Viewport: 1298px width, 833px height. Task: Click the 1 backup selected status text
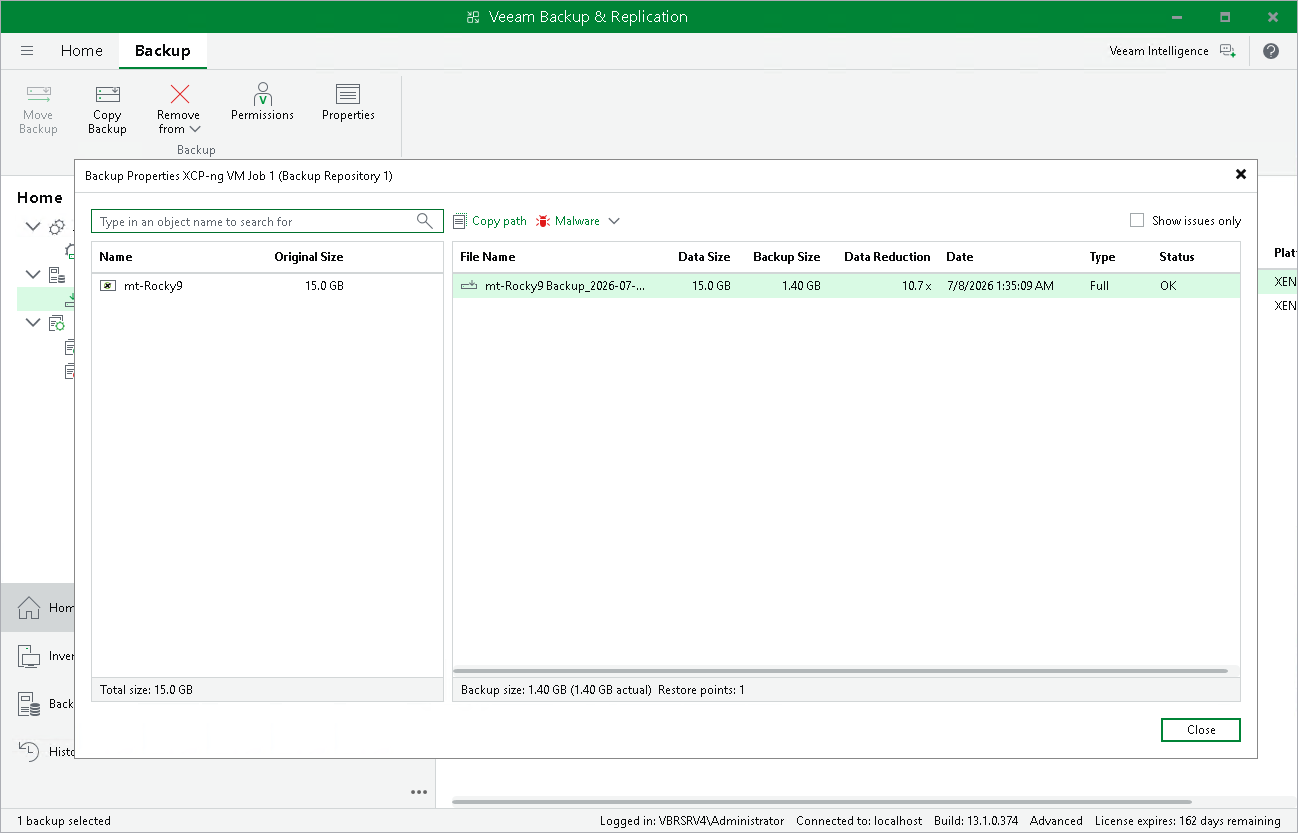click(64, 821)
